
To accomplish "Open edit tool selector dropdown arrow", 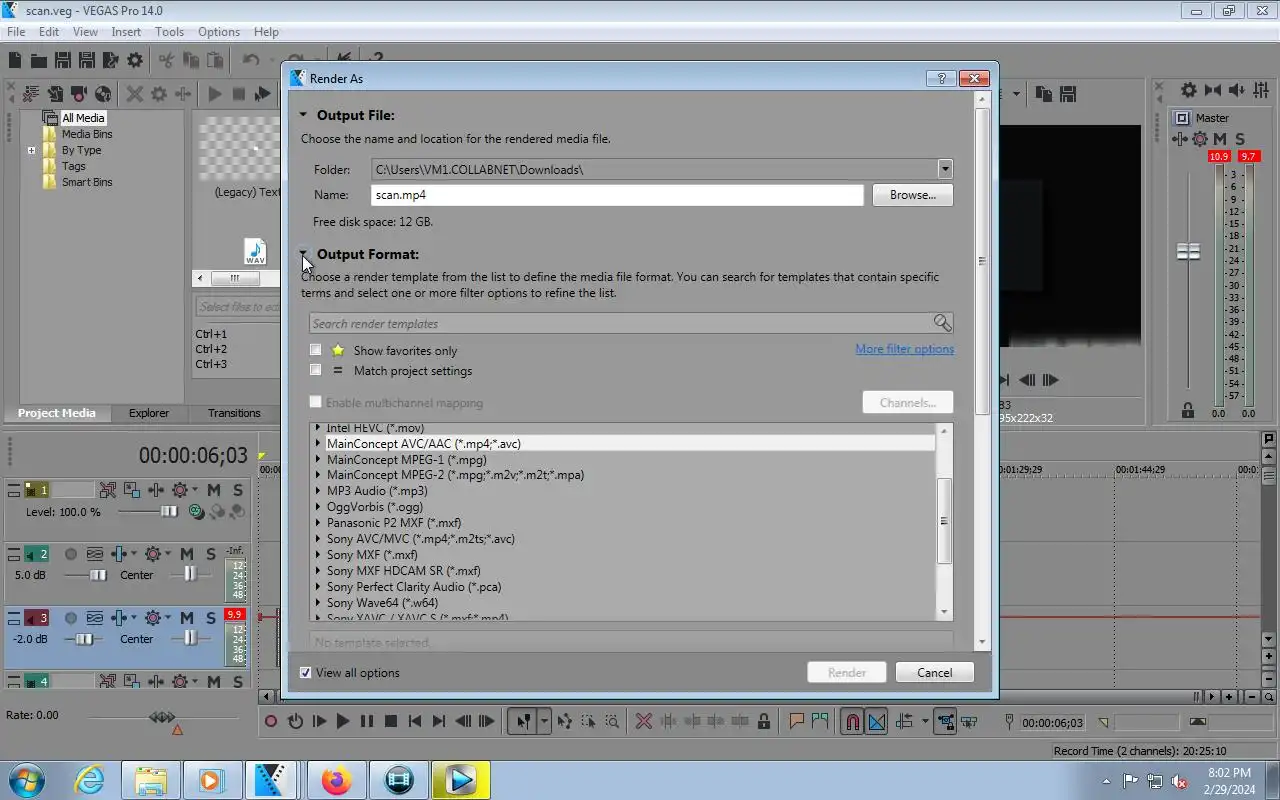I will (544, 721).
